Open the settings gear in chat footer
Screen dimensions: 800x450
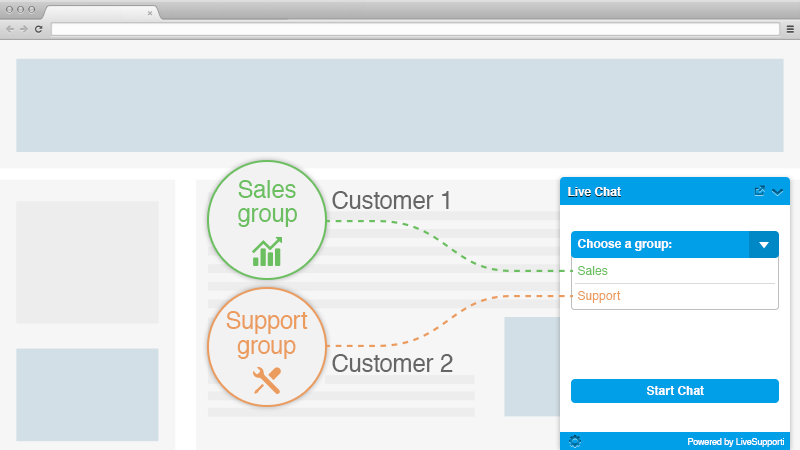[x=575, y=441]
